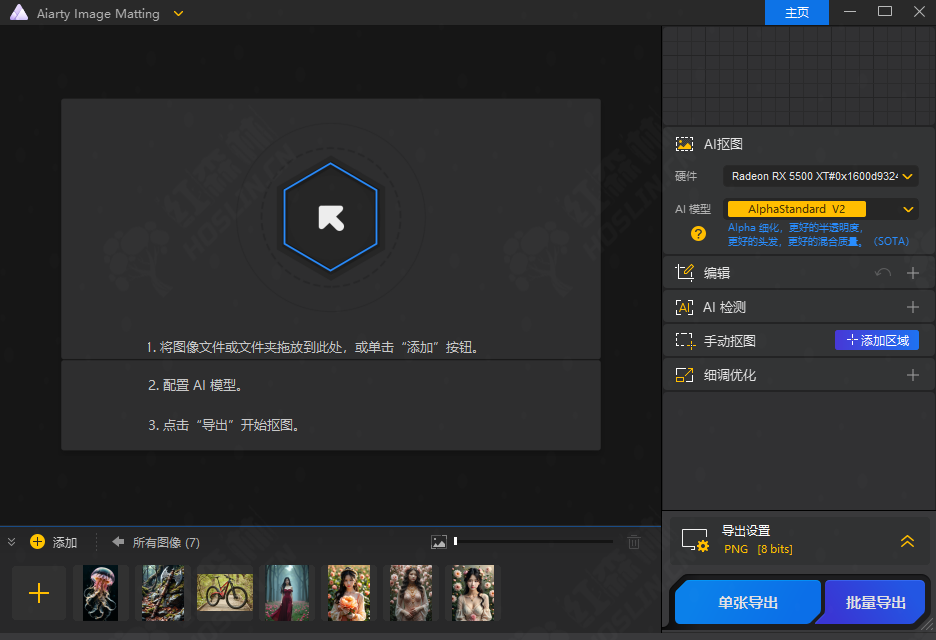Select the forest rocks thumbnail
The image size is (936, 640).
(162, 593)
